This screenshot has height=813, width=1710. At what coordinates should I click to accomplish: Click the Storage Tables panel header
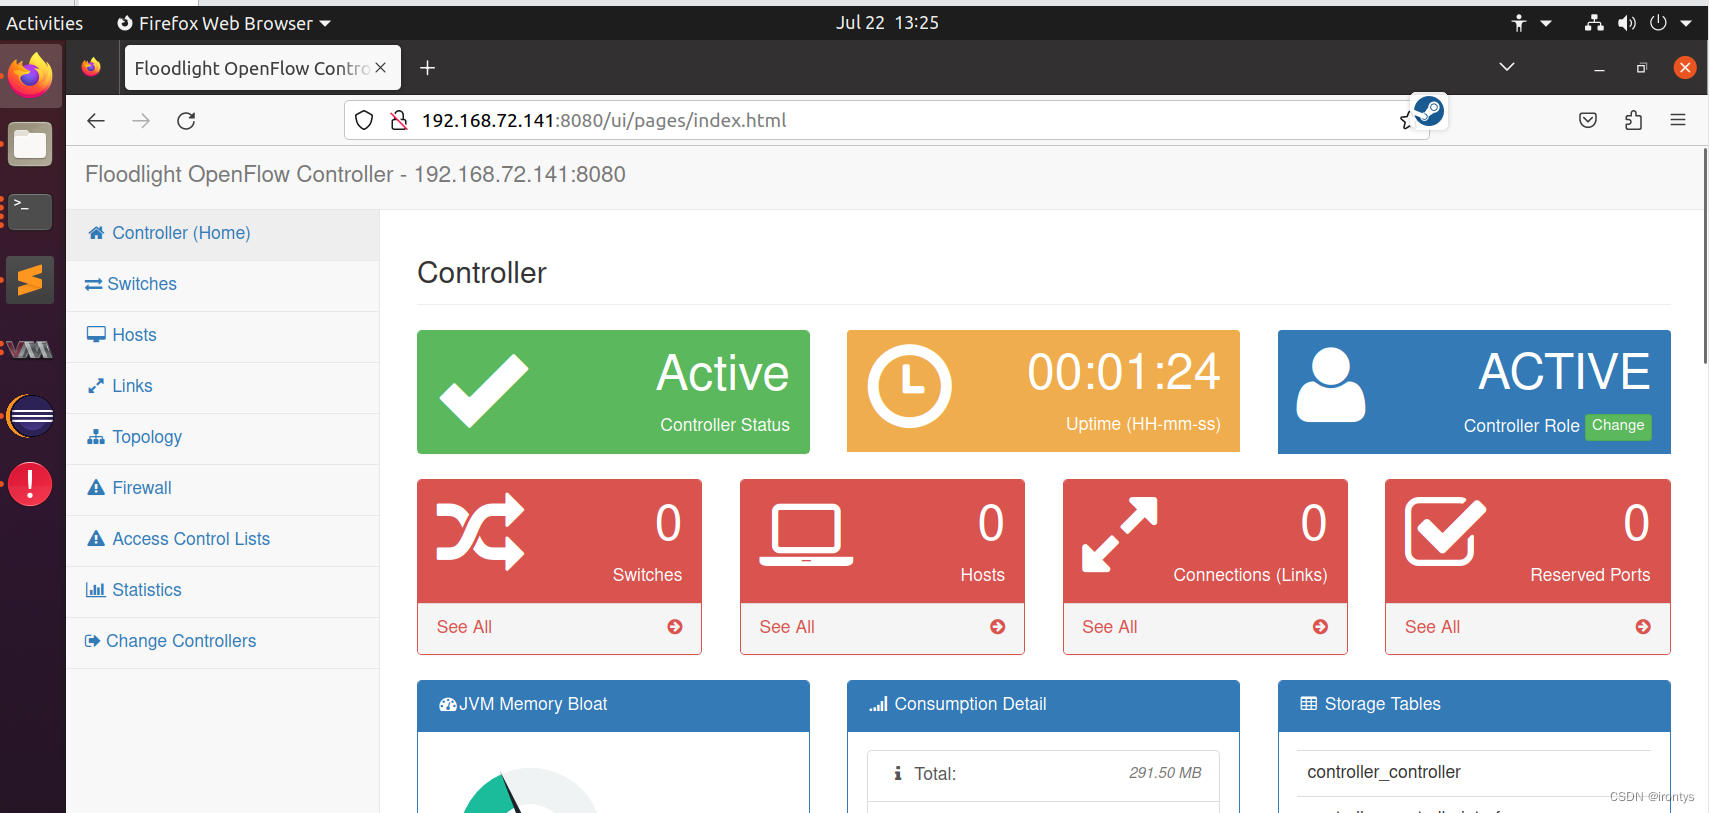[x=1474, y=705]
